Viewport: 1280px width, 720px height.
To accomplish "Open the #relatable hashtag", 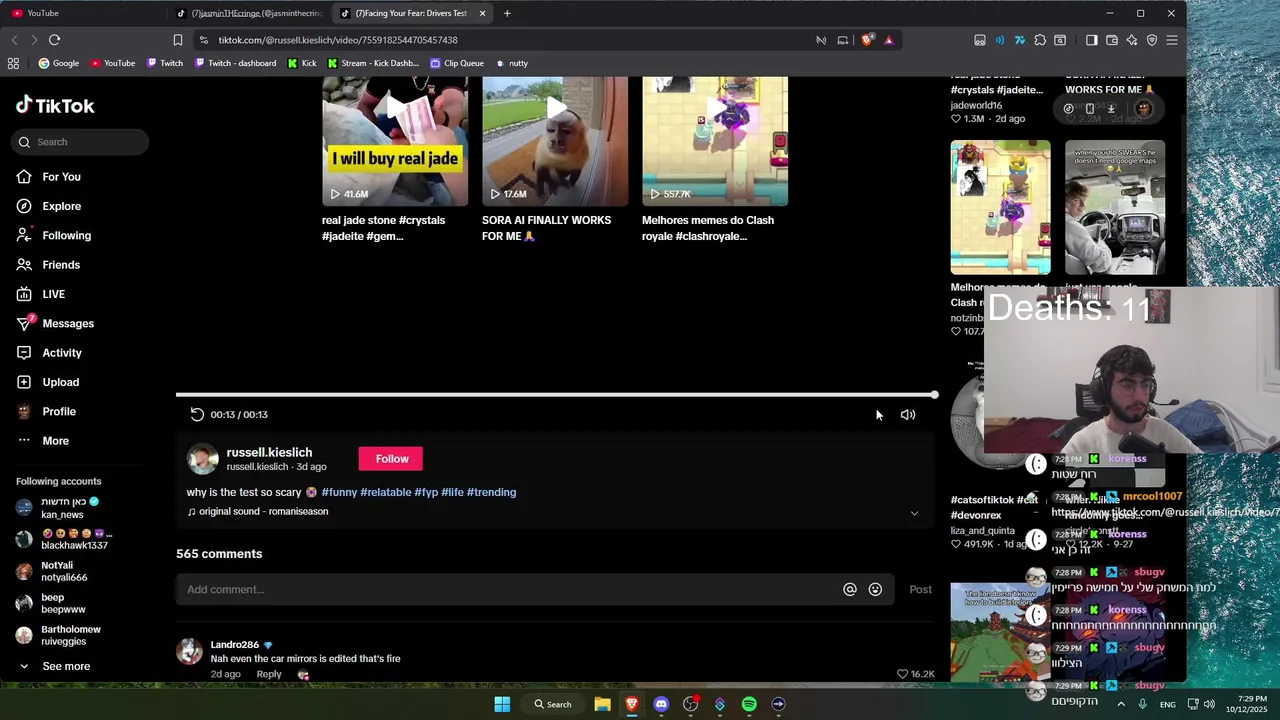I will pyautogui.click(x=386, y=492).
